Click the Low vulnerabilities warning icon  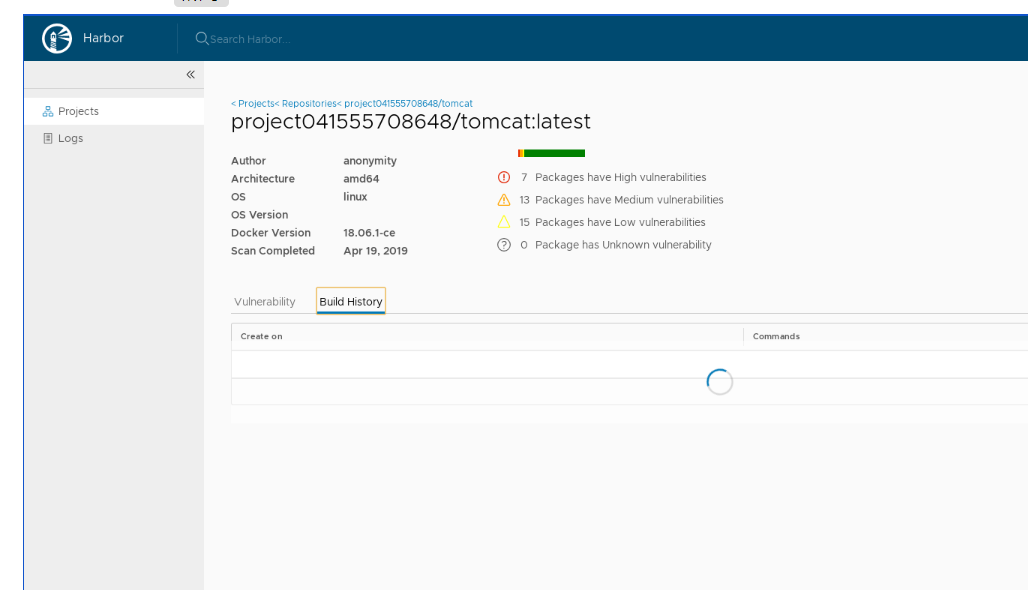pyautogui.click(x=503, y=222)
